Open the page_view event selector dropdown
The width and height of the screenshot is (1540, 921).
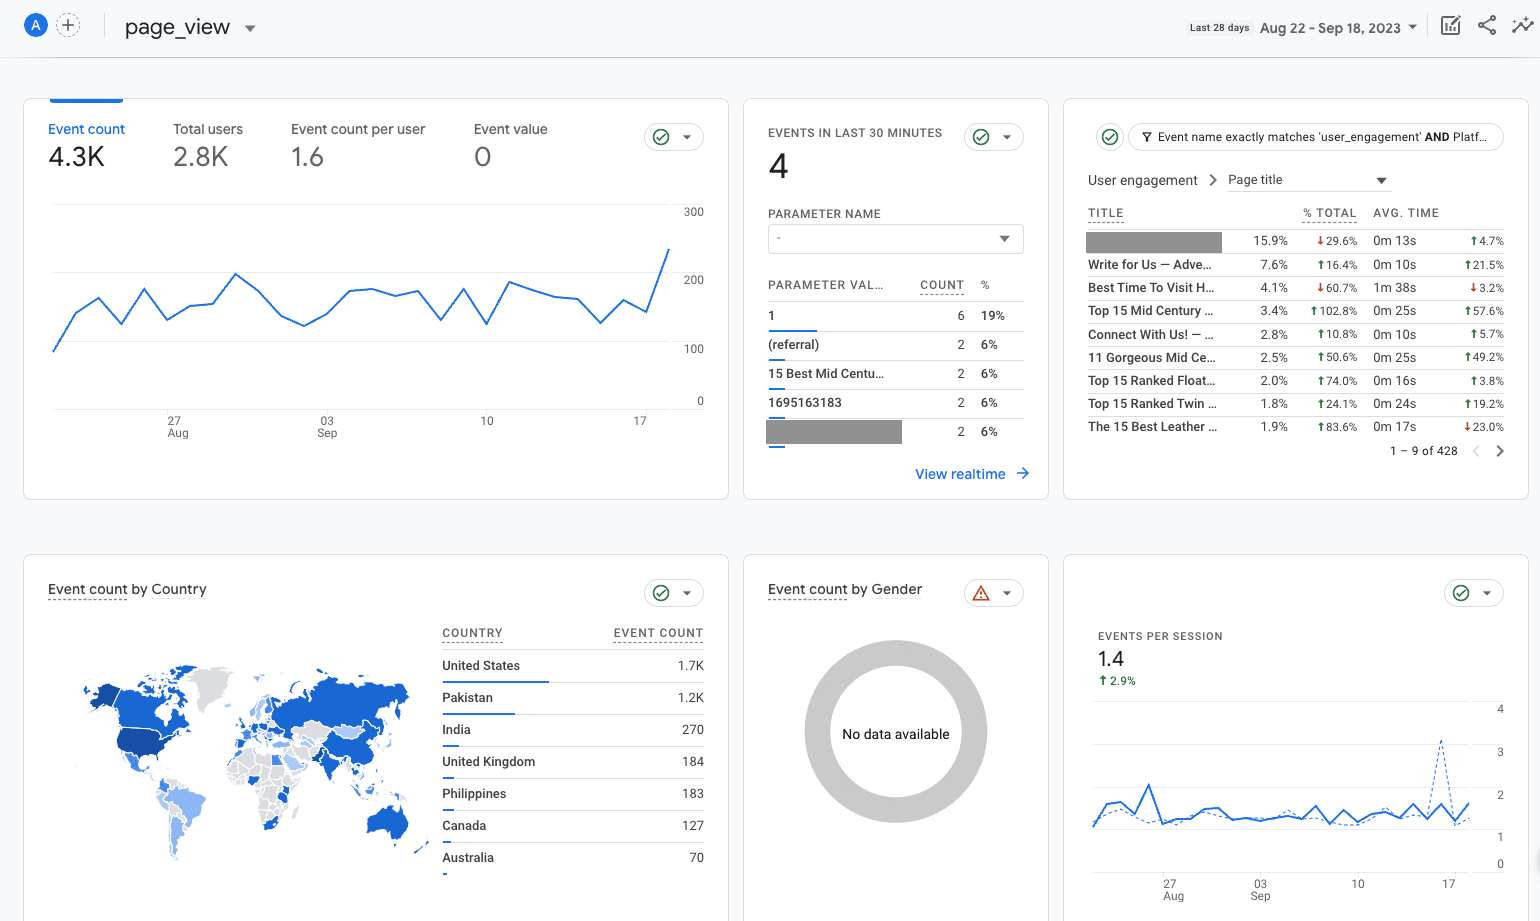pyautogui.click(x=190, y=28)
